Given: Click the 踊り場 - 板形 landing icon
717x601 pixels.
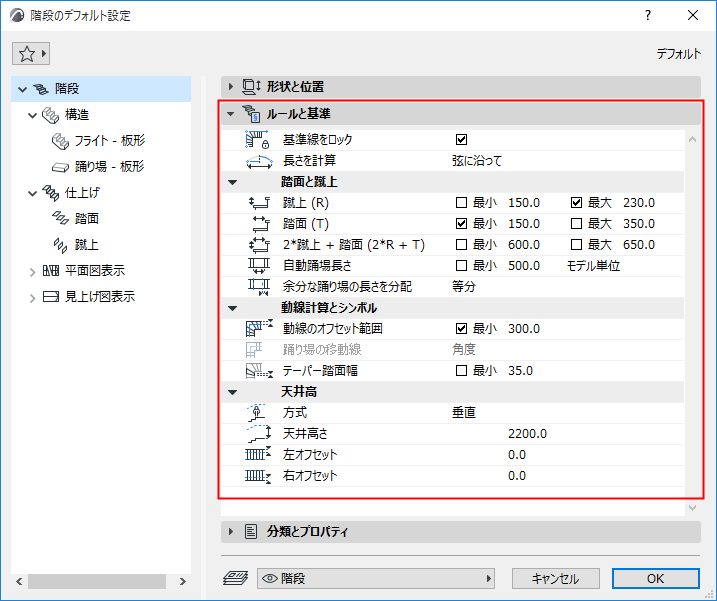Looking at the screenshot, I should pos(60,167).
